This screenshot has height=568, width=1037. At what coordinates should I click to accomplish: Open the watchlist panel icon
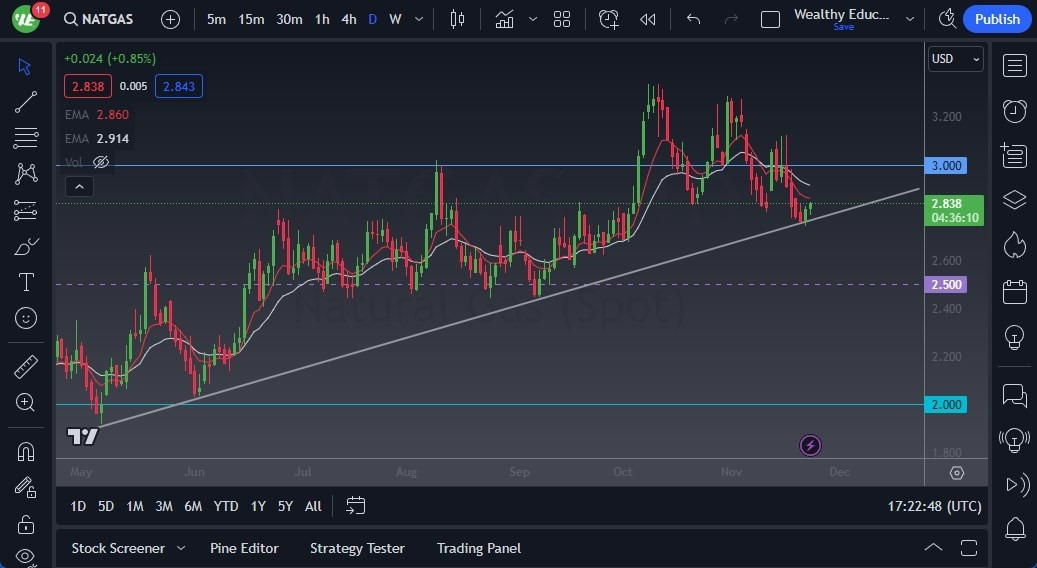1015,66
